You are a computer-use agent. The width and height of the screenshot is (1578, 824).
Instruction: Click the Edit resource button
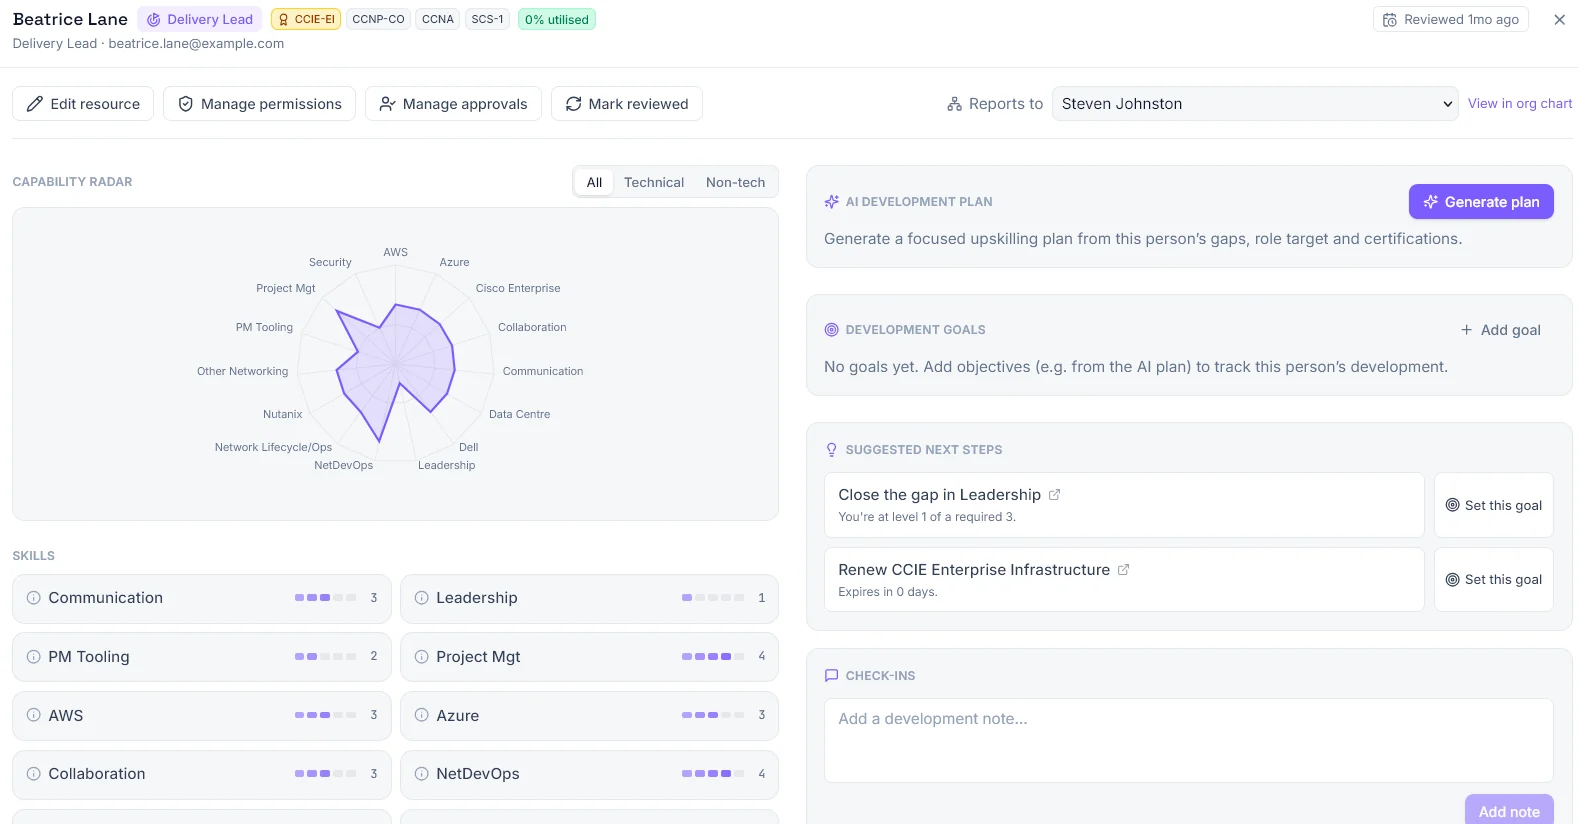pyautogui.click(x=83, y=104)
